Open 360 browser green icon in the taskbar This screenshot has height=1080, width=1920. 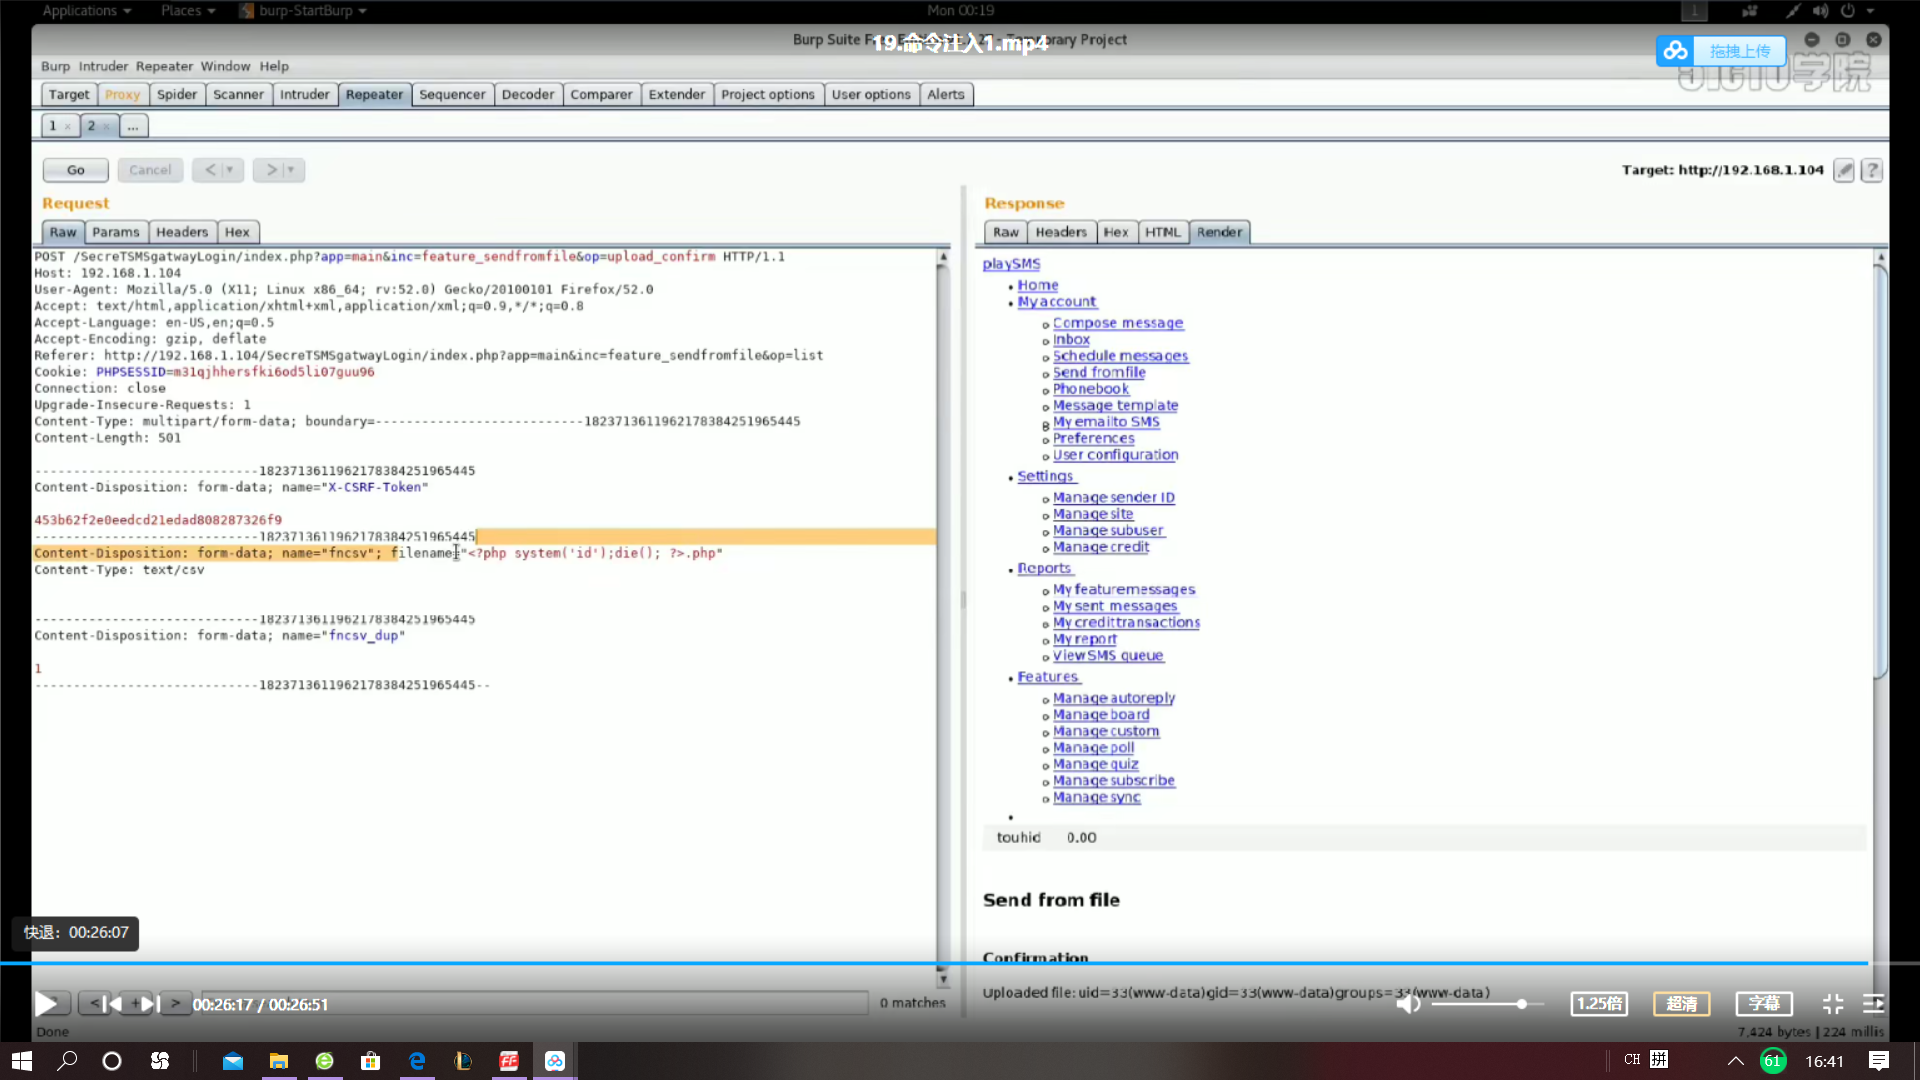point(325,1061)
